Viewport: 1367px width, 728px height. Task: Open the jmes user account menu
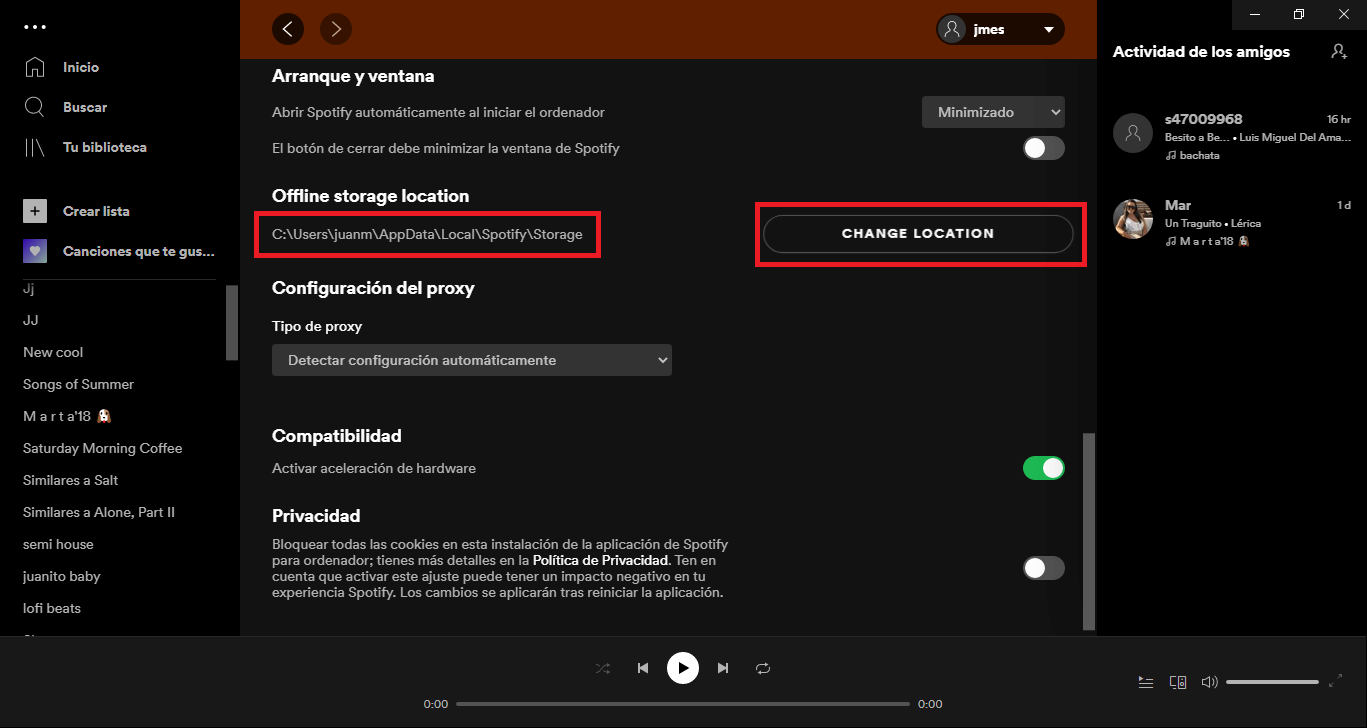point(1000,29)
